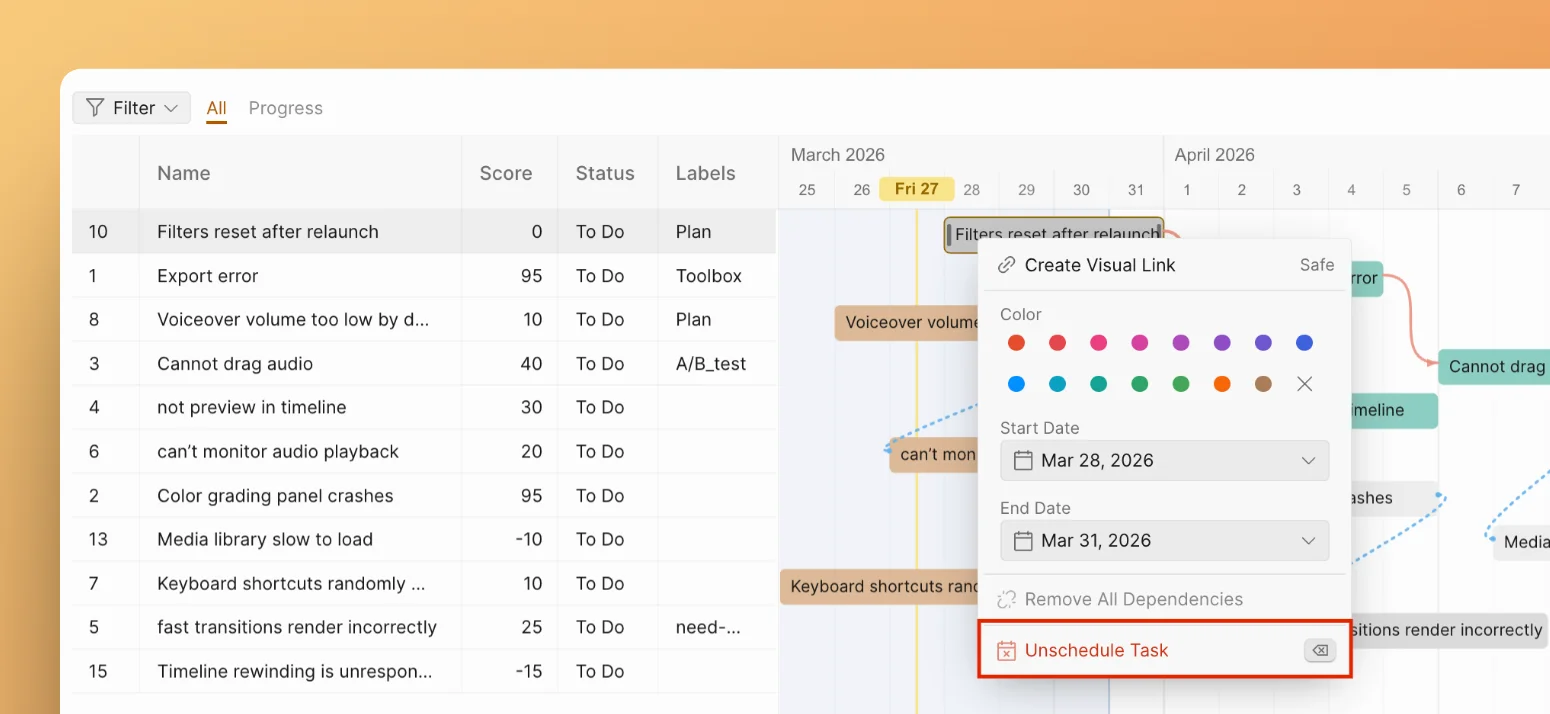Expand the Start Date dropdown chevron
Image resolution: width=1550 pixels, height=714 pixels.
tap(1308, 461)
